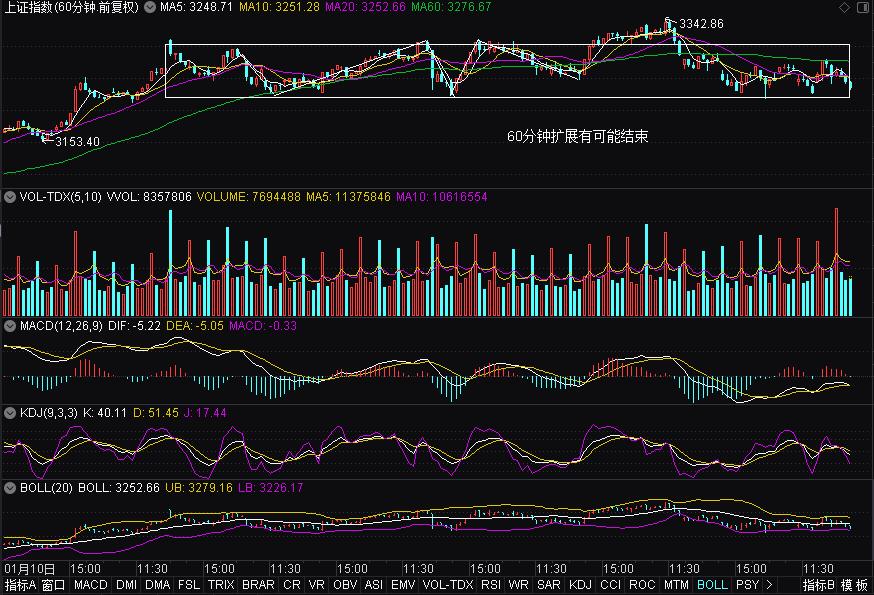Click the magenta MA20 value in the chart header
This screenshot has height=595, width=874.
[349, 8]
